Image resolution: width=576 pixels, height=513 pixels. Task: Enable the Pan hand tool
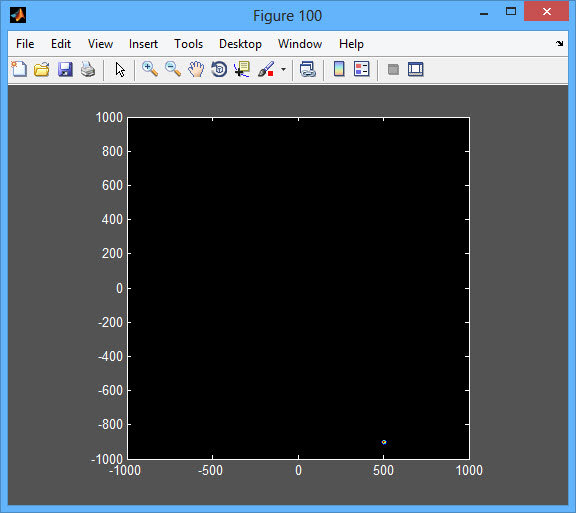pyautogui.click(x=196, y=69)
